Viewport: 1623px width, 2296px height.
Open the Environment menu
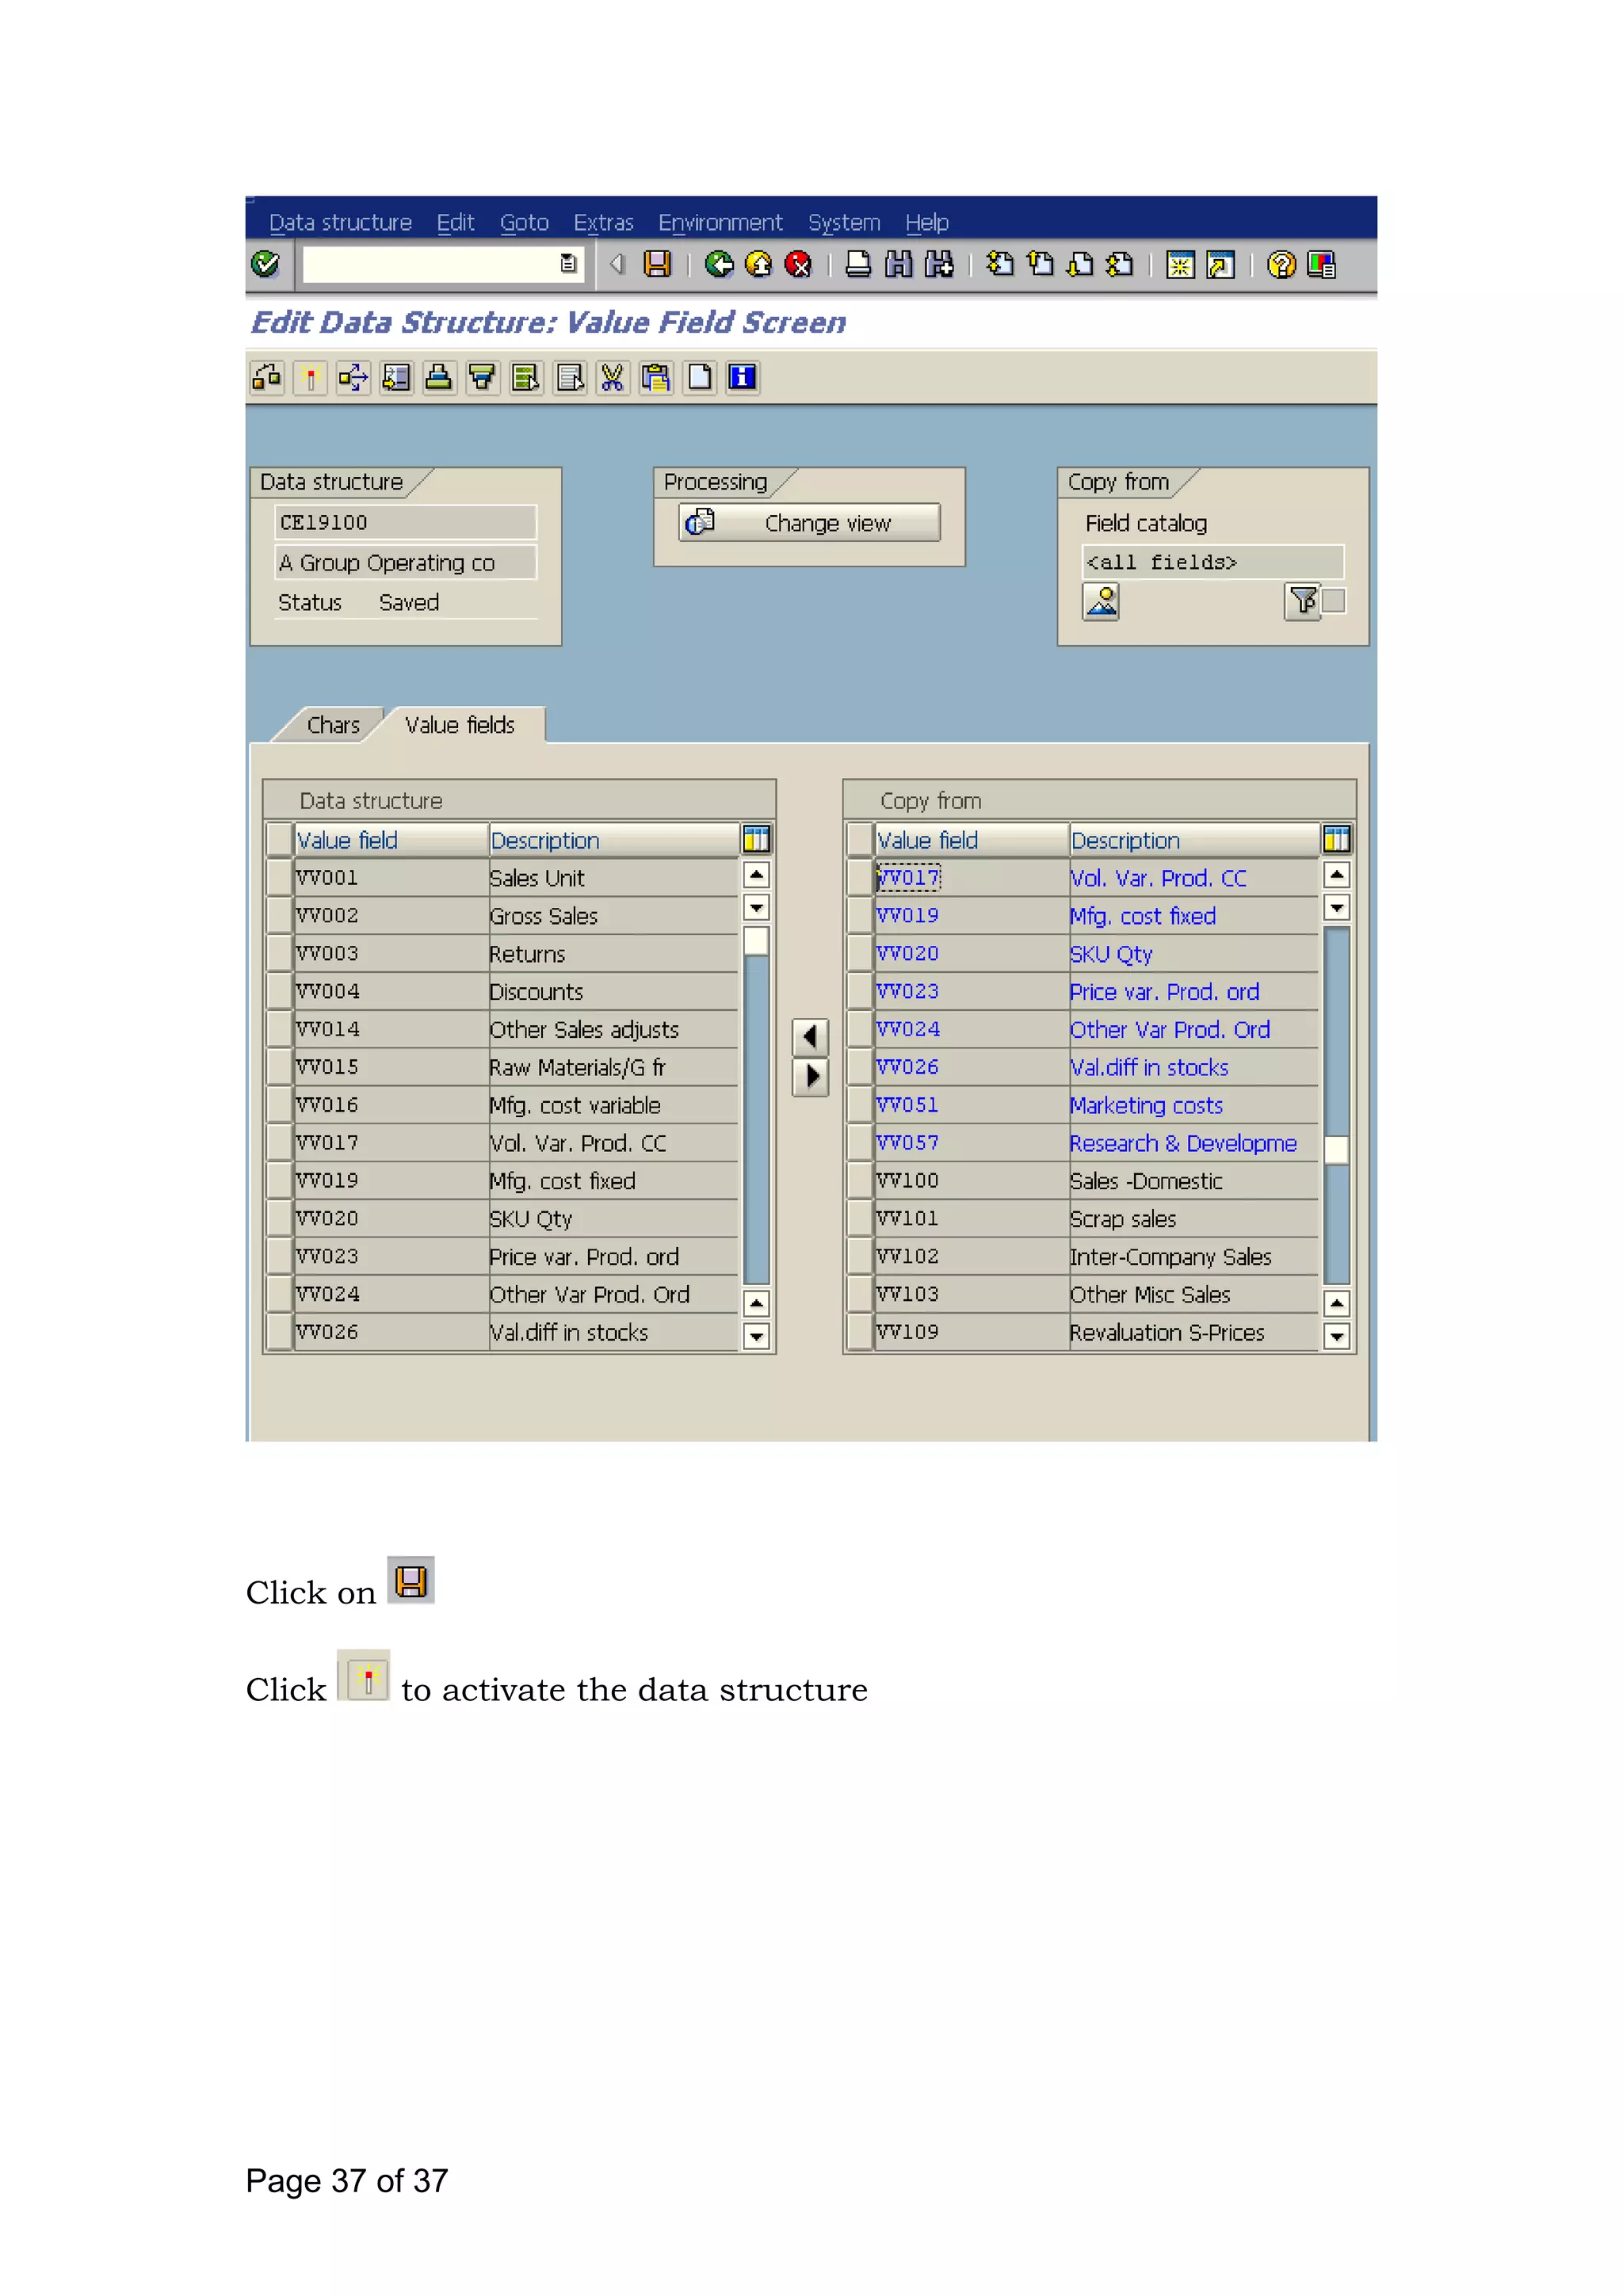coord(720,222)
